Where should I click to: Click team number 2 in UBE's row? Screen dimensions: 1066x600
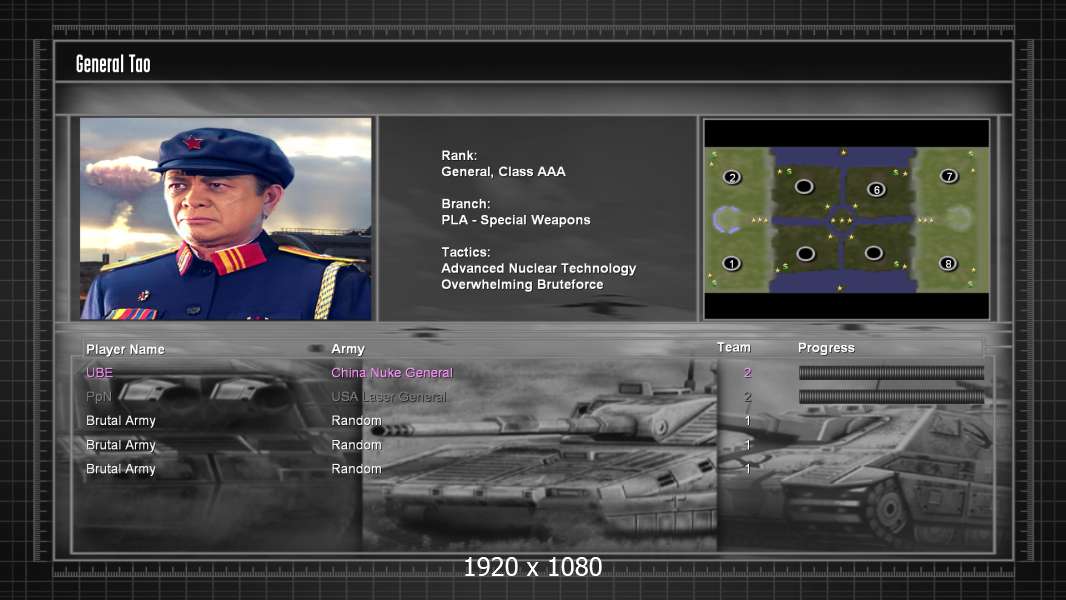click(x=747, y=372)
